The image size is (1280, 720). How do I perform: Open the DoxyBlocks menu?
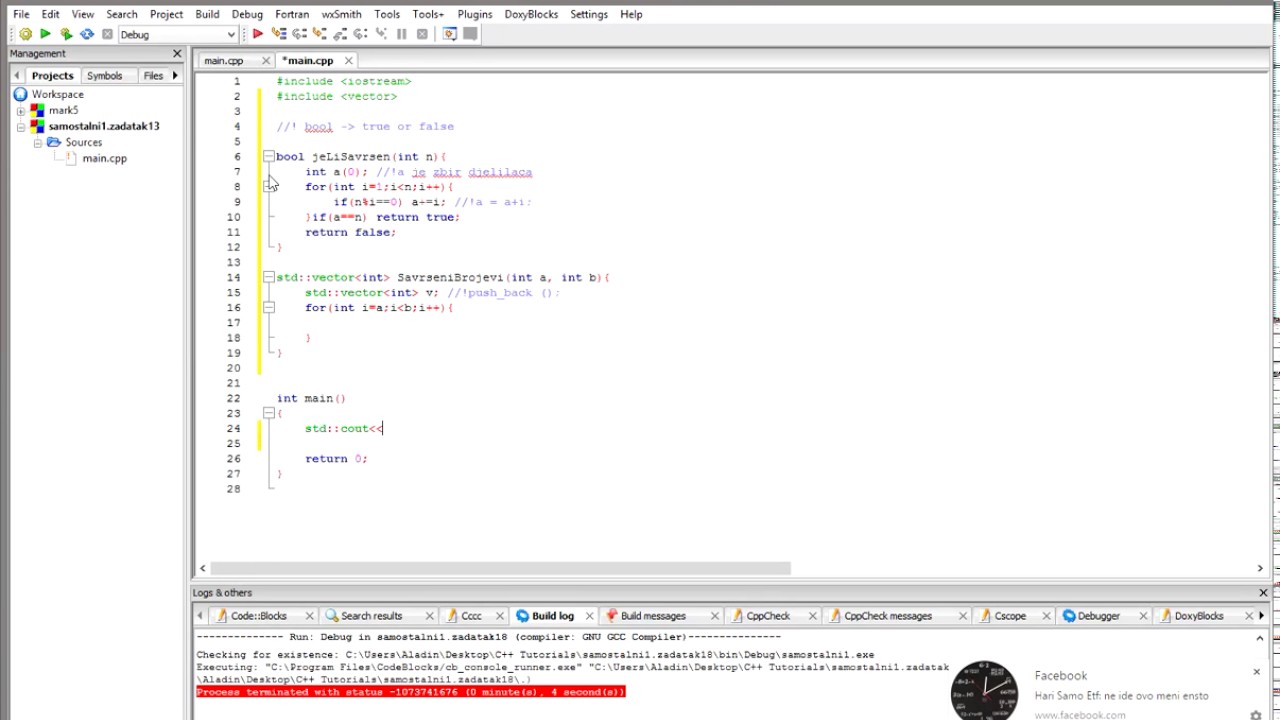tap(531, 14)
